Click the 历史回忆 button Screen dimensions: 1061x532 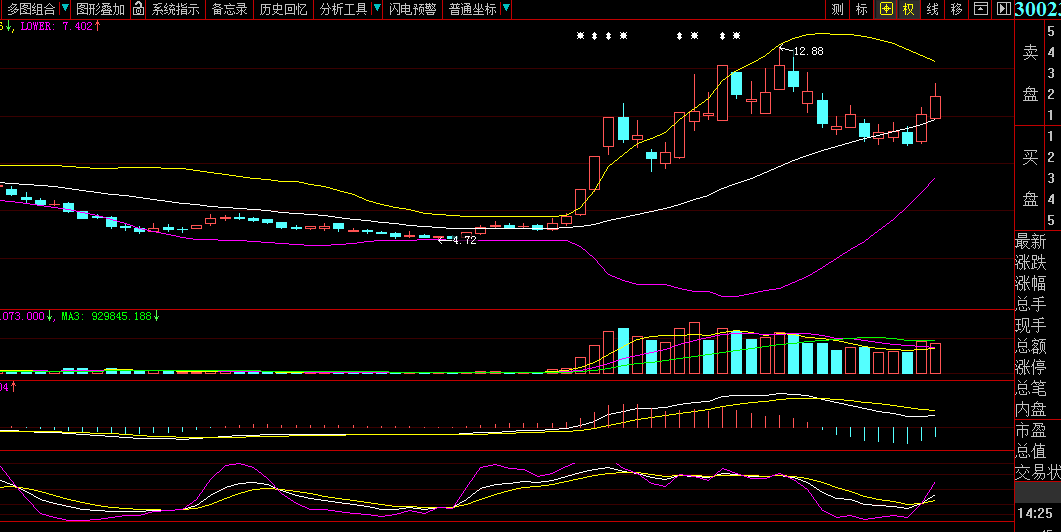284,9
